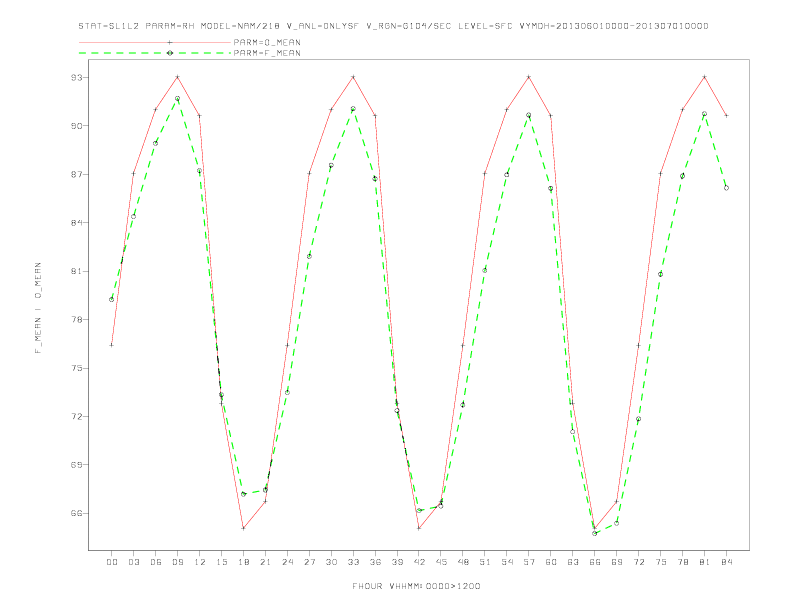Click the O_MEAN peak marker at hour 57
Image resolution: width=792 pixels, height=612 pixels.
coord(529,77)
